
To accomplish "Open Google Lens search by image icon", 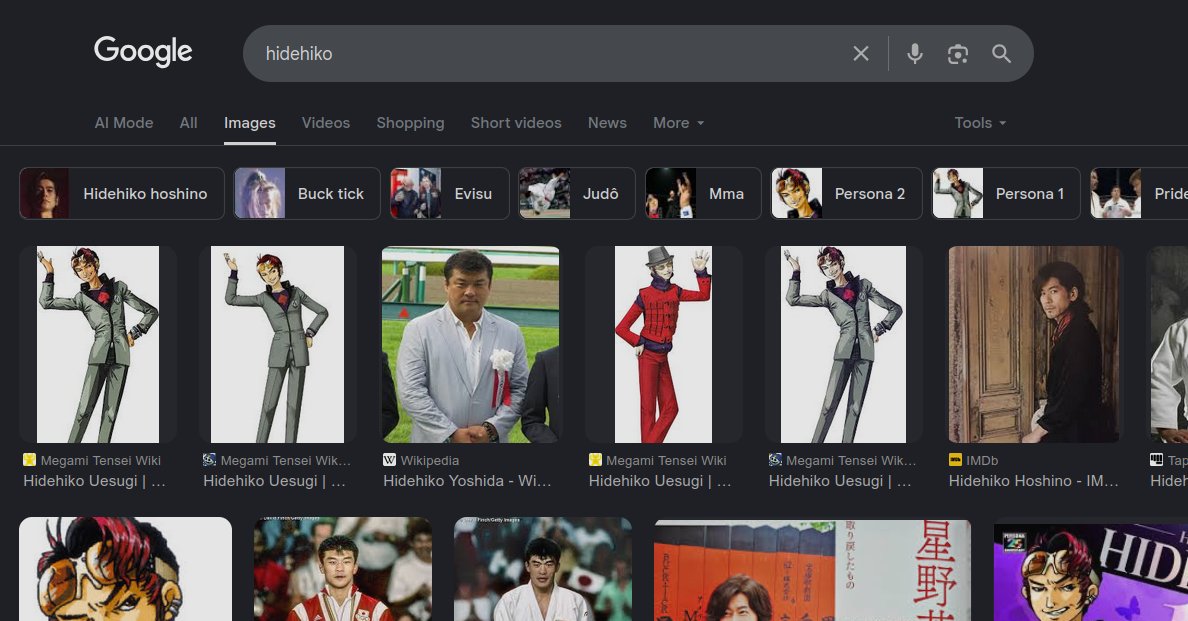I will tap(958, 54).
